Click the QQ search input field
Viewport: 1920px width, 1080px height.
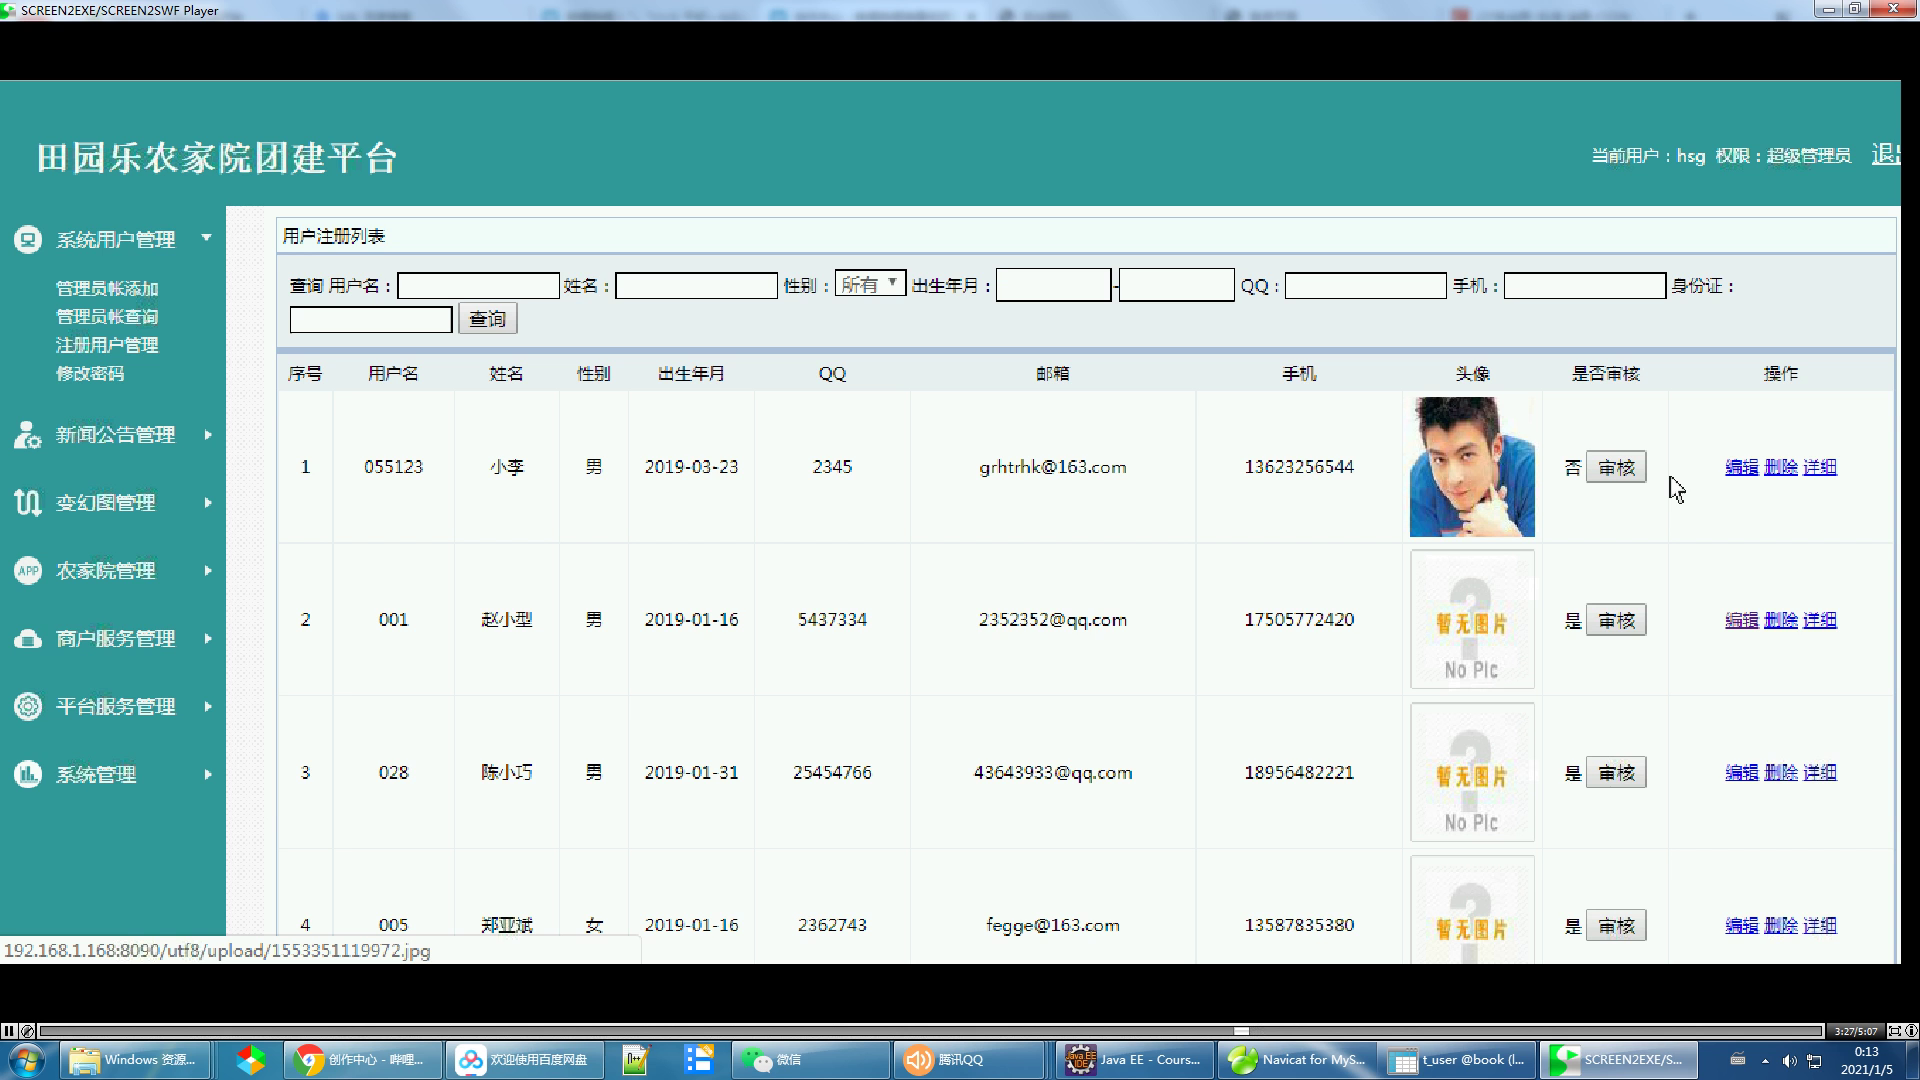pyautogui.click(x=1365, y=286)
